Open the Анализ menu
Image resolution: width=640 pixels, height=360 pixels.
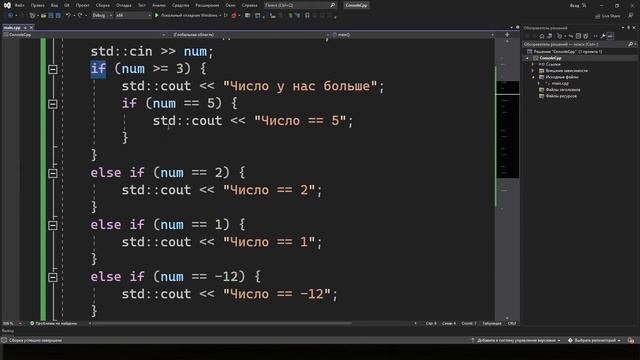[159, 5]
